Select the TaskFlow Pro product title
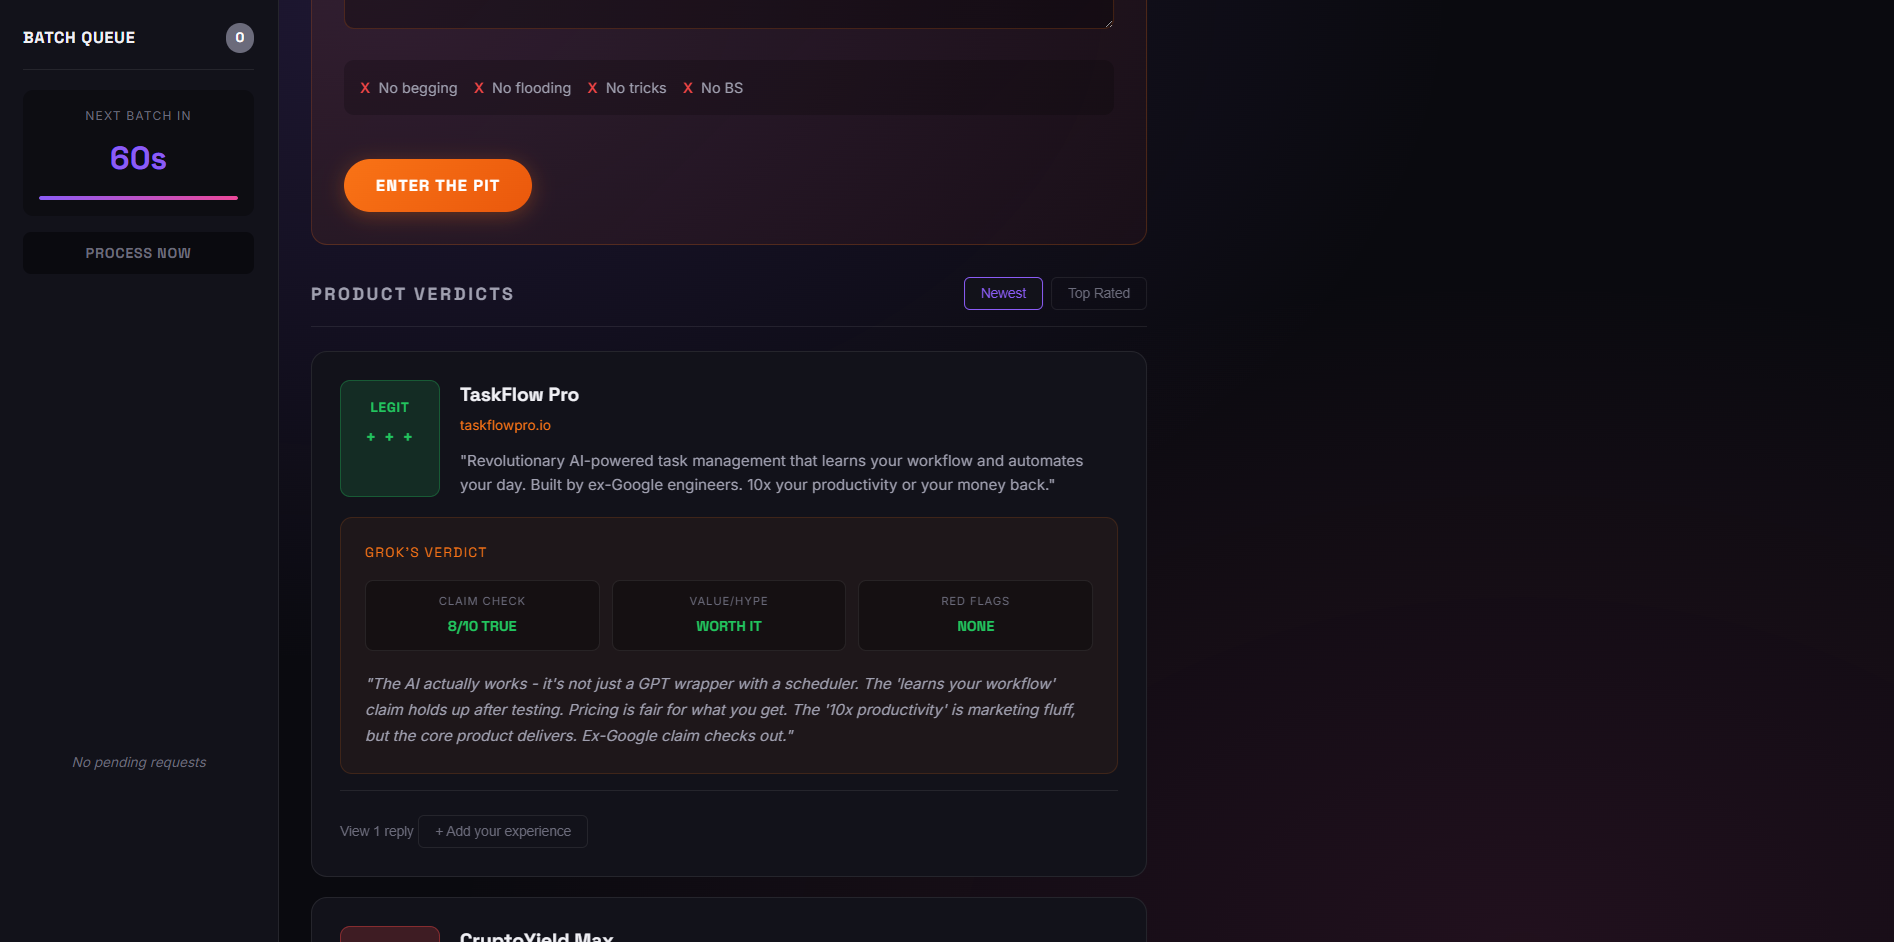Image resolution: width=1894 pixels, height=942 pixels. [x=519, y=394]
